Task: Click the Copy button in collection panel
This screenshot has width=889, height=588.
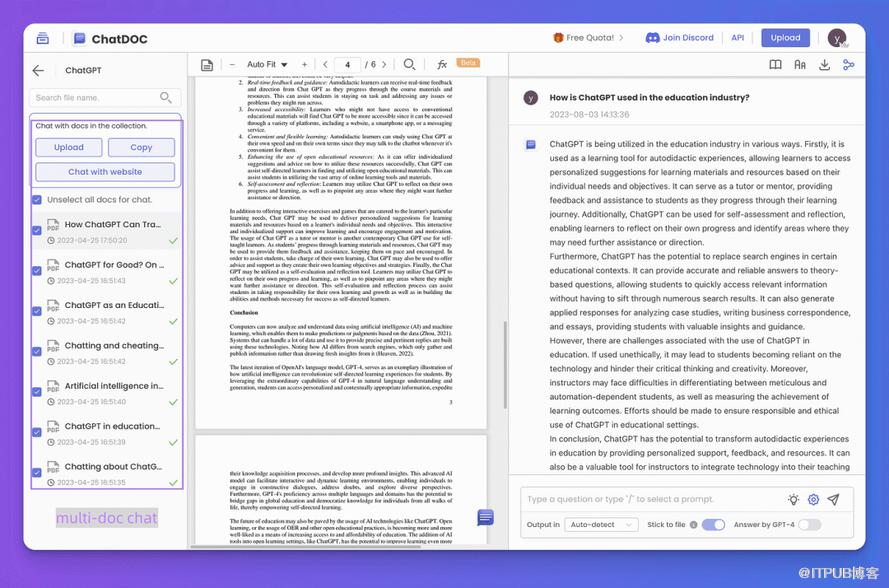Action: click(141, 147)
